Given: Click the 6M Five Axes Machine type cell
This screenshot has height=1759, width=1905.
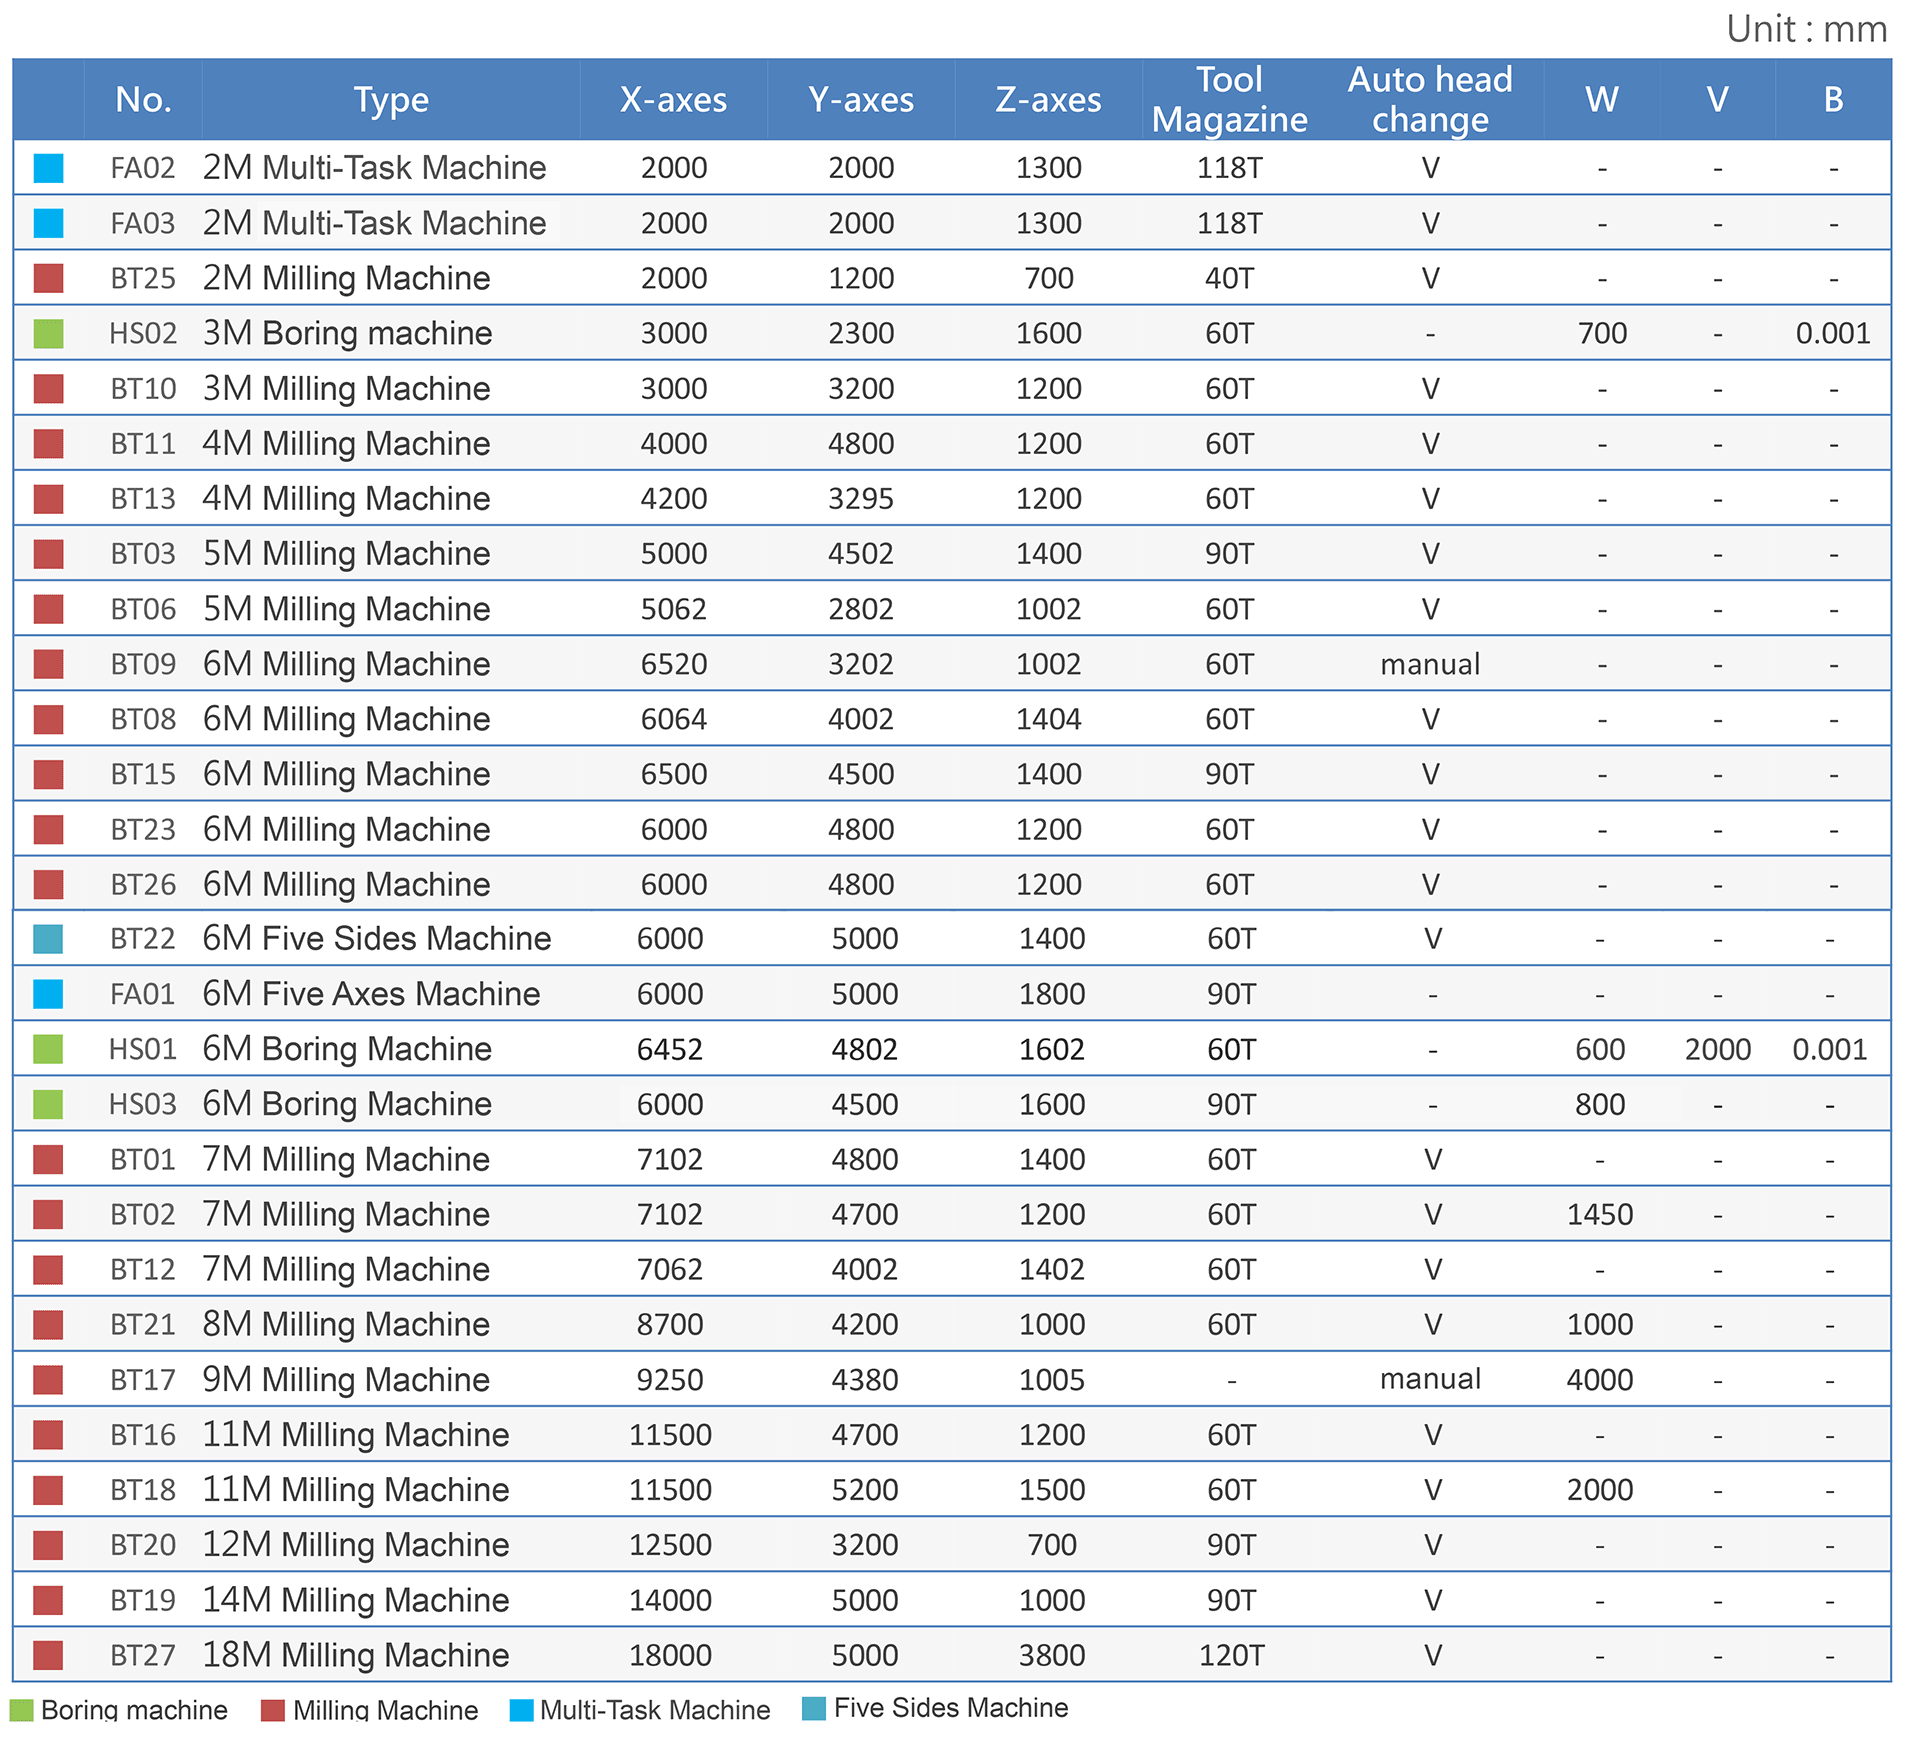Looking at the screenshot, I should 371,994.
